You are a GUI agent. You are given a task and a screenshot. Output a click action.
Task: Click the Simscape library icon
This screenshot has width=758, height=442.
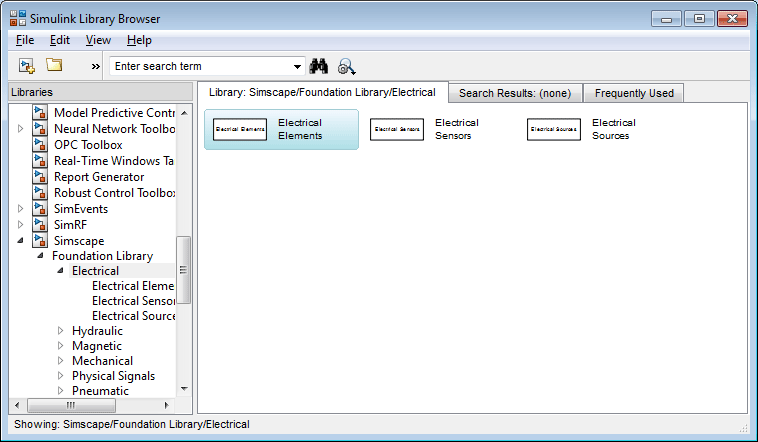[40, 240]
